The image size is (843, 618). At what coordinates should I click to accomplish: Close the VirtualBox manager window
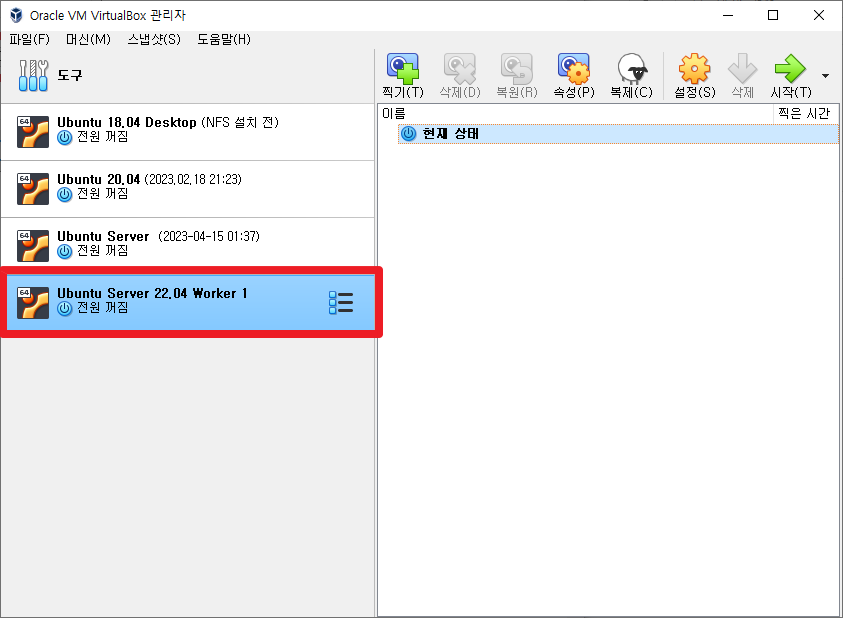pos(819,15)
